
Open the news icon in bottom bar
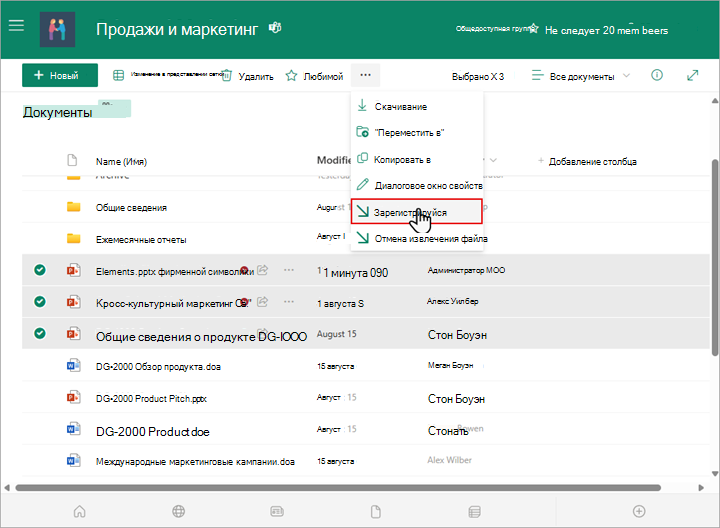point(277,511)
